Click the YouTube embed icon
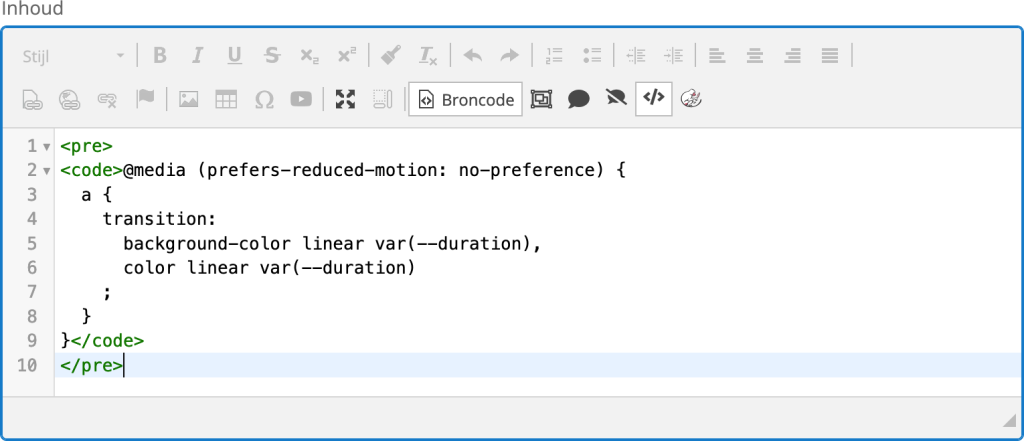This screenshot has width=1024, height=441. (301, 99)
